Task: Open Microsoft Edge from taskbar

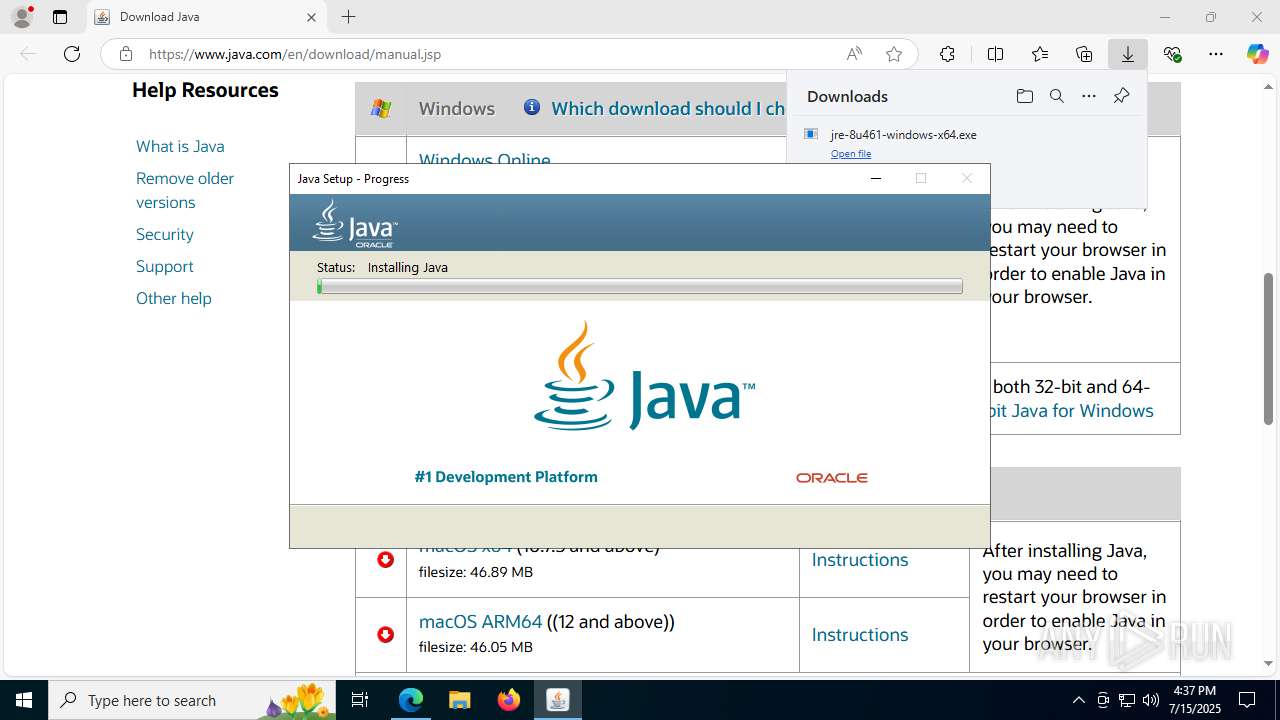Action: (411, 700)
